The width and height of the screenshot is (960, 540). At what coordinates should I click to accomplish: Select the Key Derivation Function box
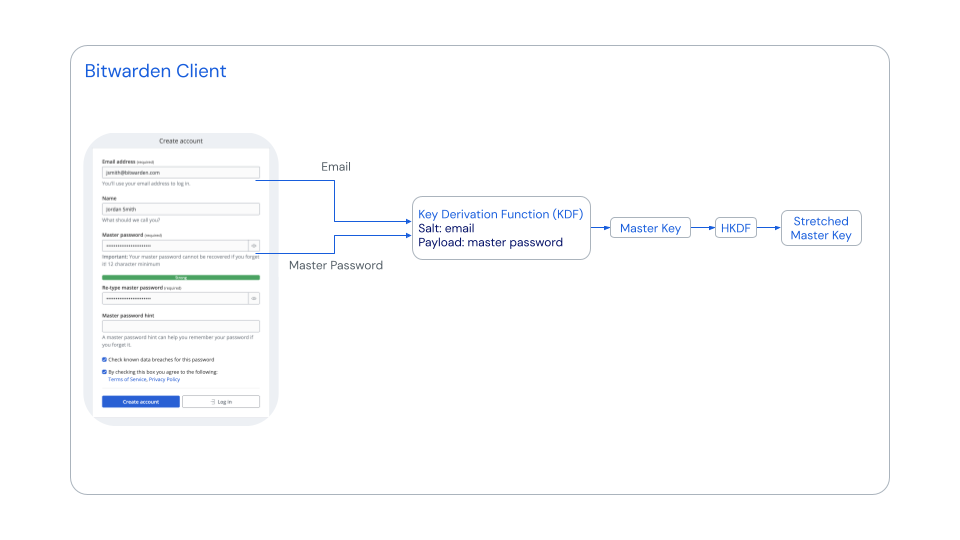[x=501, y=229]
